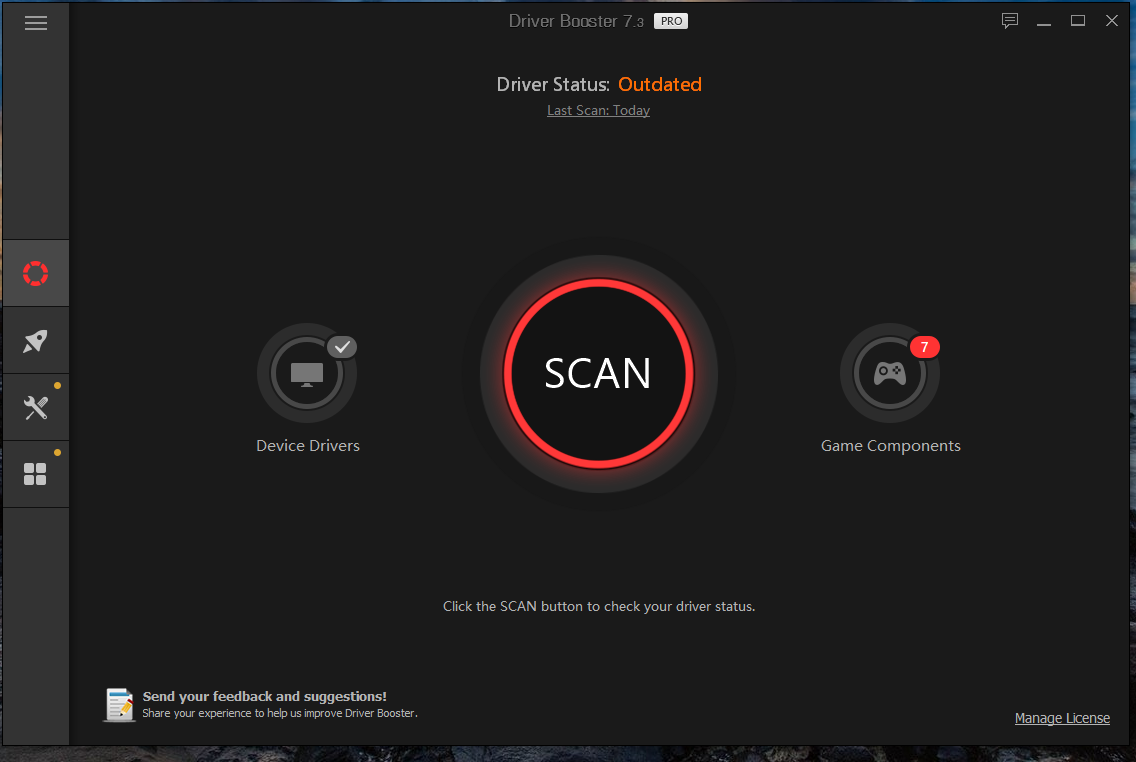
Task: Click Send your feedback and suggestions
Action: point(264,696)
